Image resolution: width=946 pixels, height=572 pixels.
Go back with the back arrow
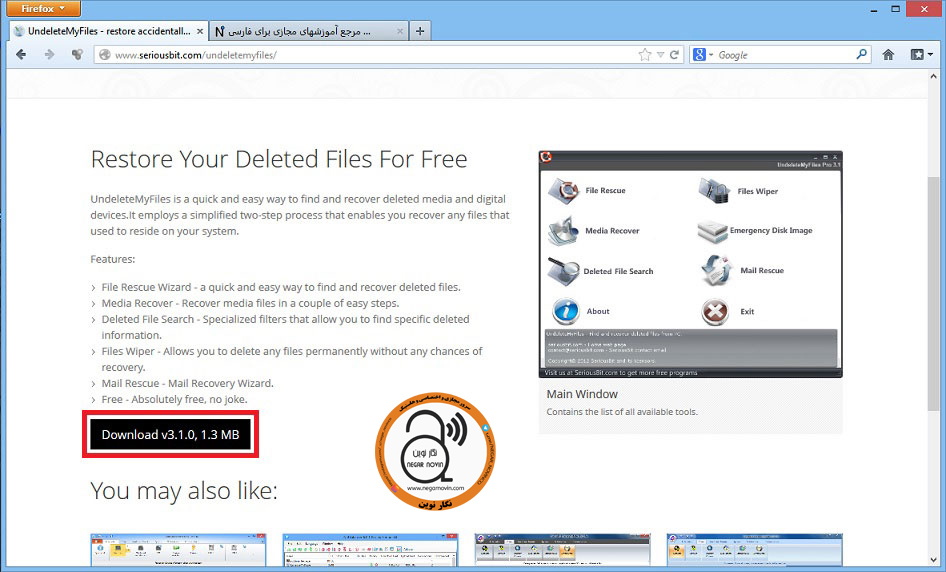(x=21, y=55)
